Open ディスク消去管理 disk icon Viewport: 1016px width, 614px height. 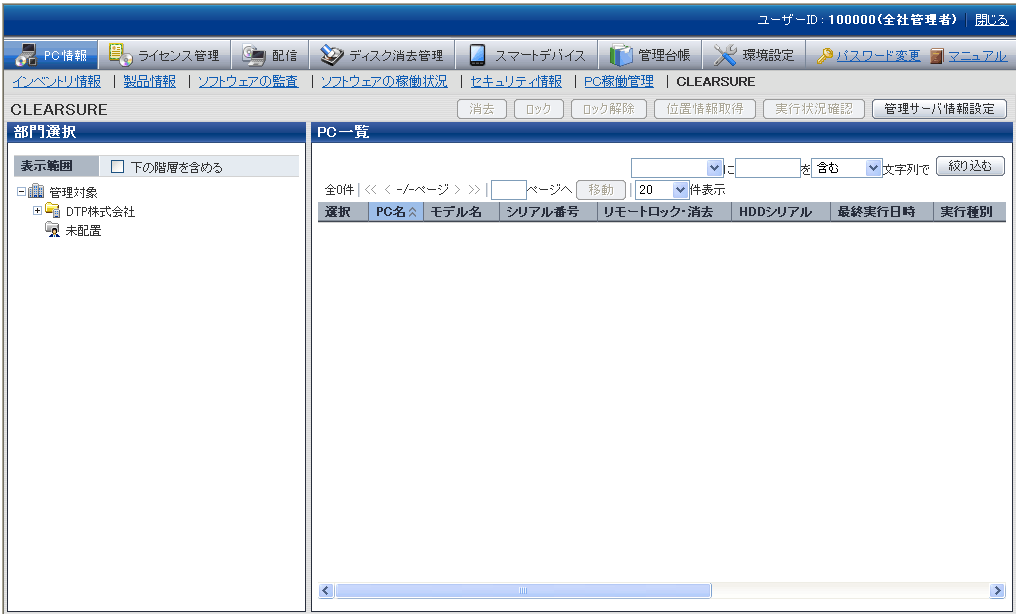pos(332,55)
